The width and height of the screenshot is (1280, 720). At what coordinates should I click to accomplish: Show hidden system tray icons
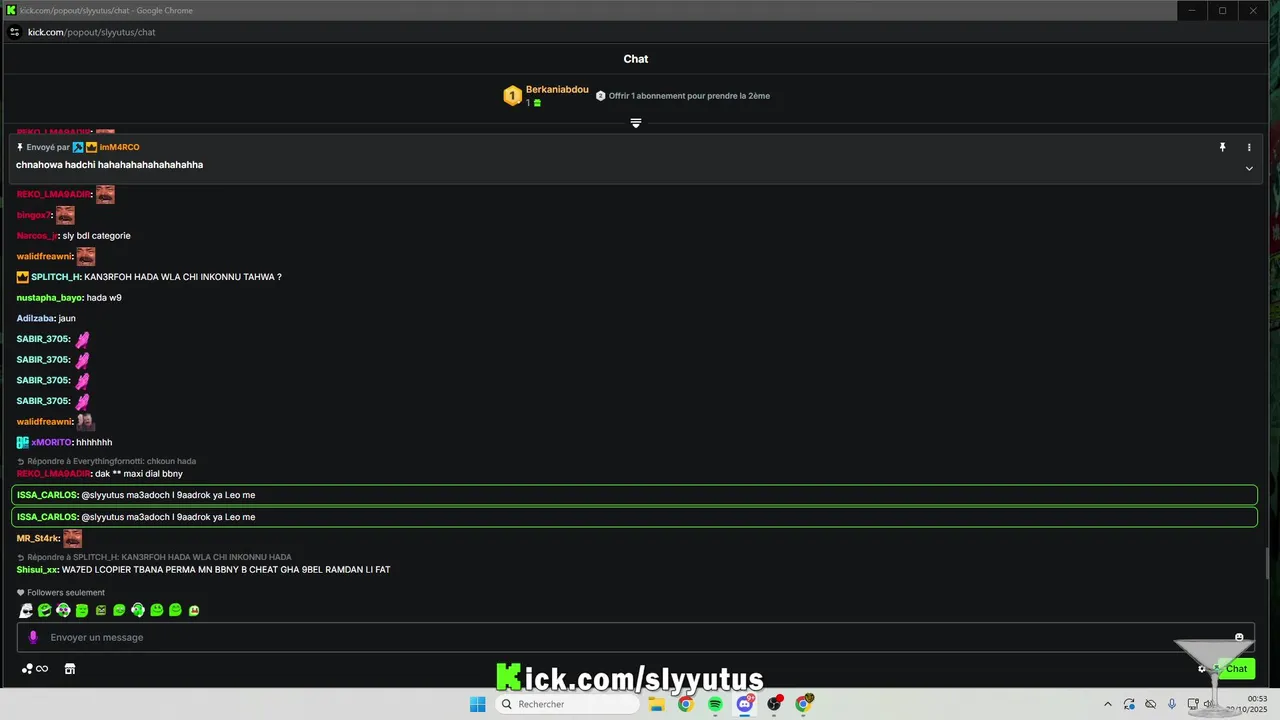1107,704
